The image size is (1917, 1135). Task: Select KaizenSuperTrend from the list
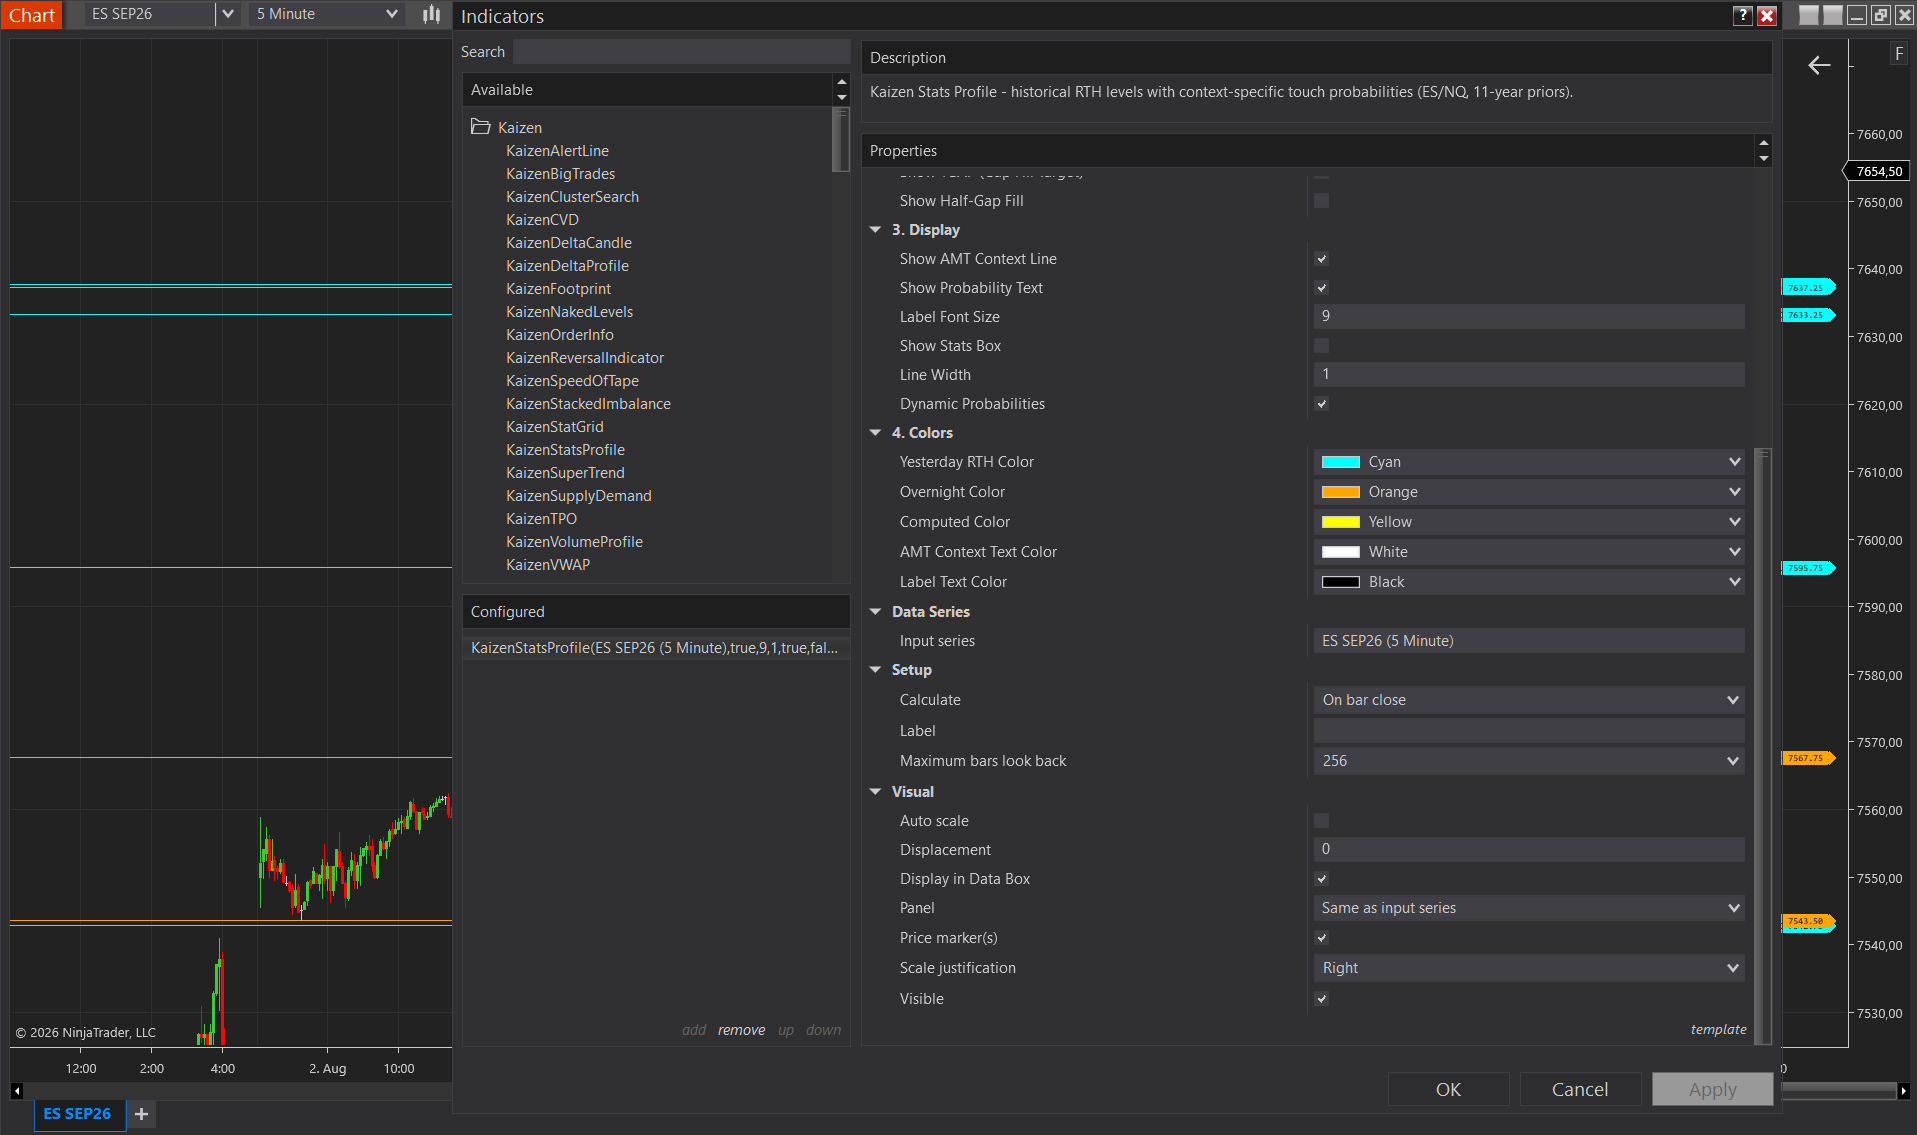(565, 473)
